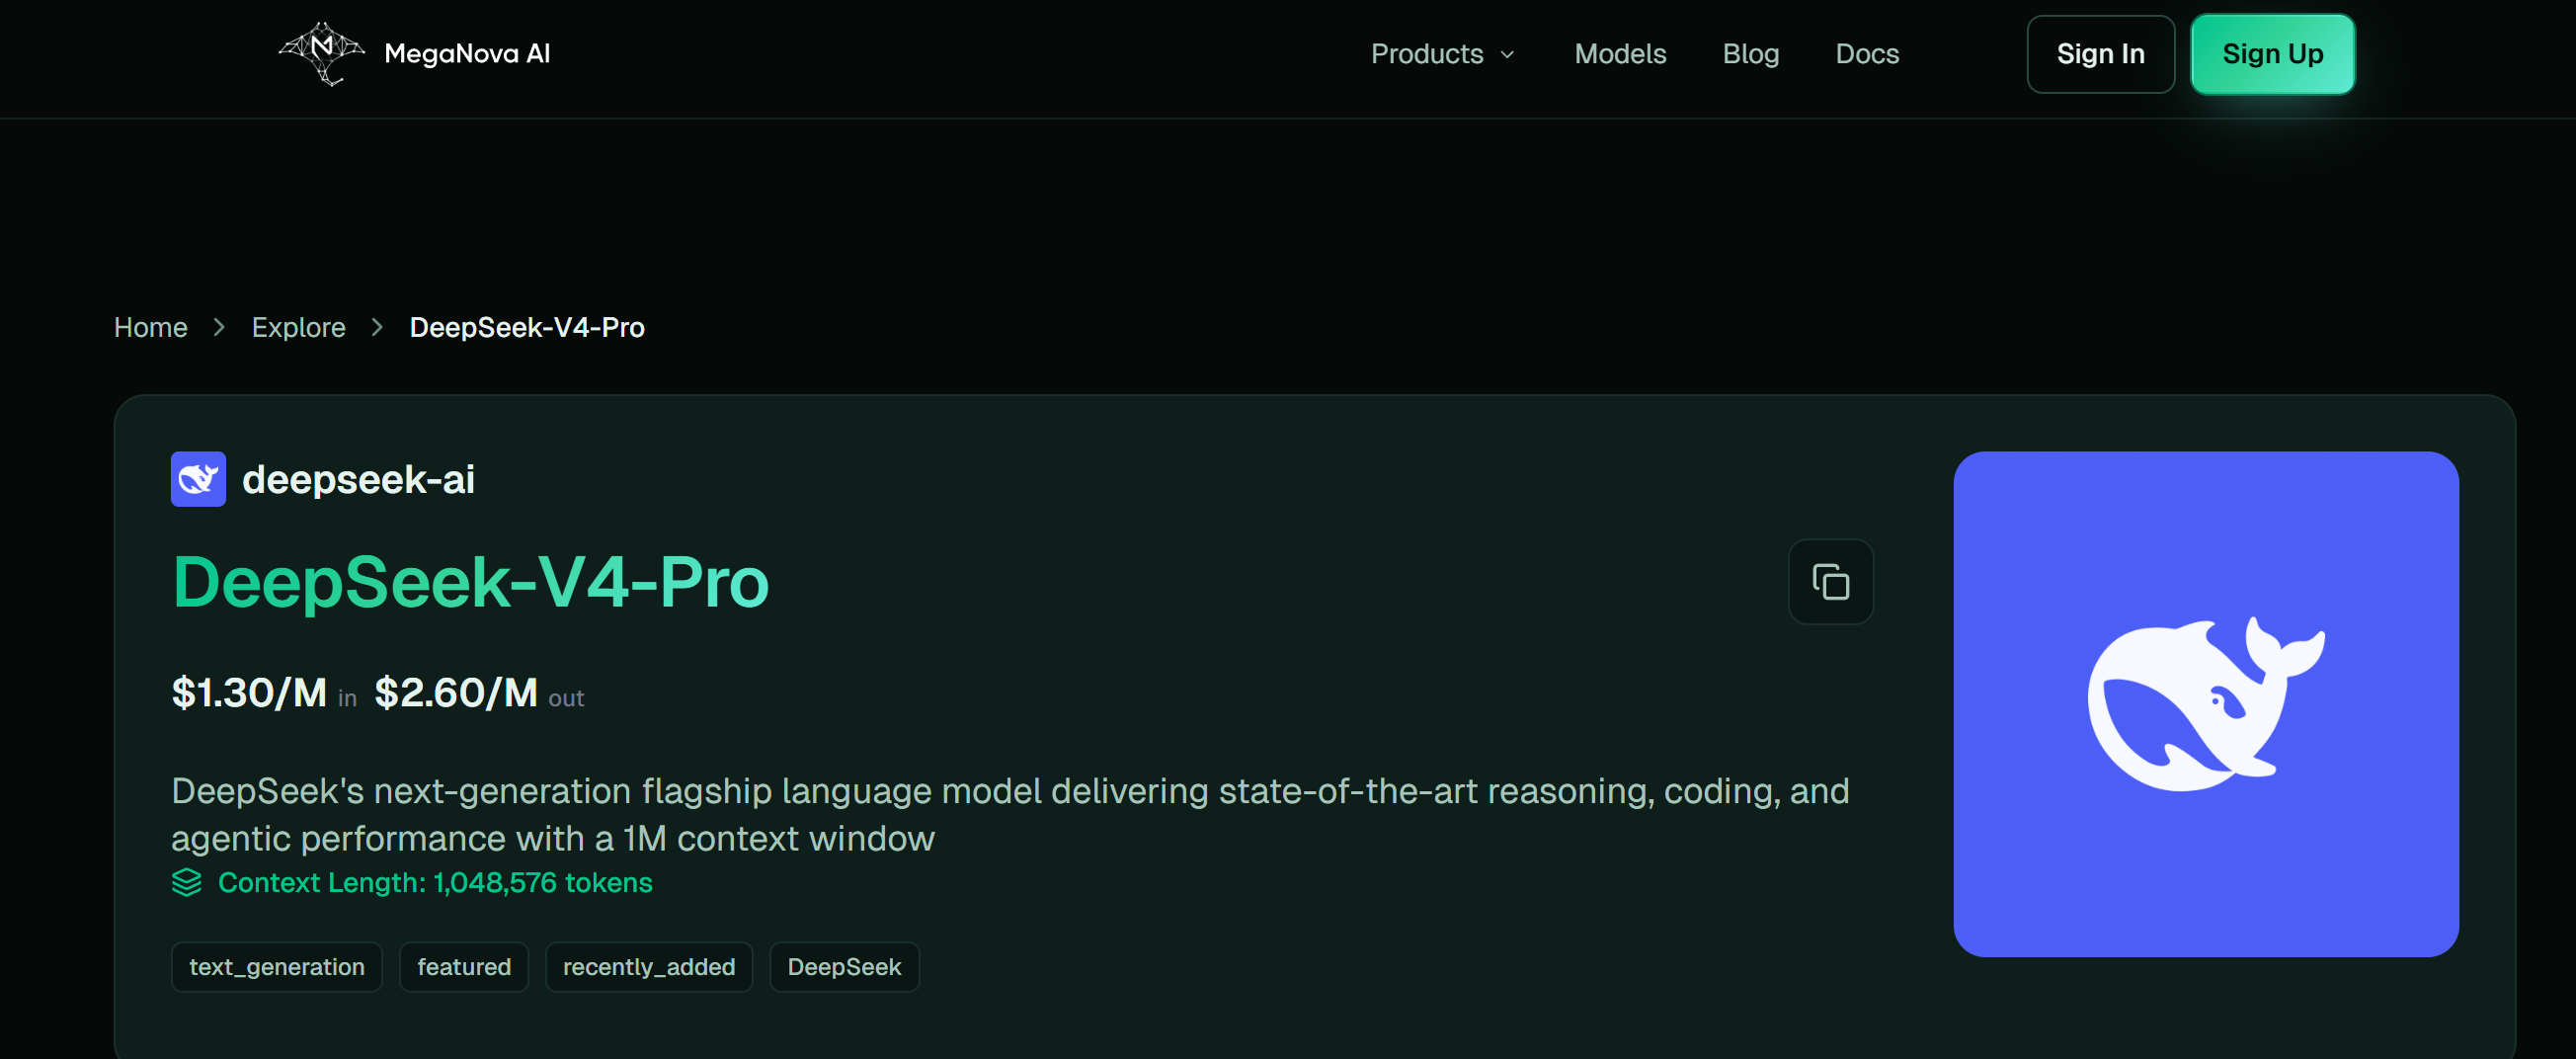The image size is (2576, 1059).
Task: Click the small deepseek-ai whale icon
Action: point(198,479)
